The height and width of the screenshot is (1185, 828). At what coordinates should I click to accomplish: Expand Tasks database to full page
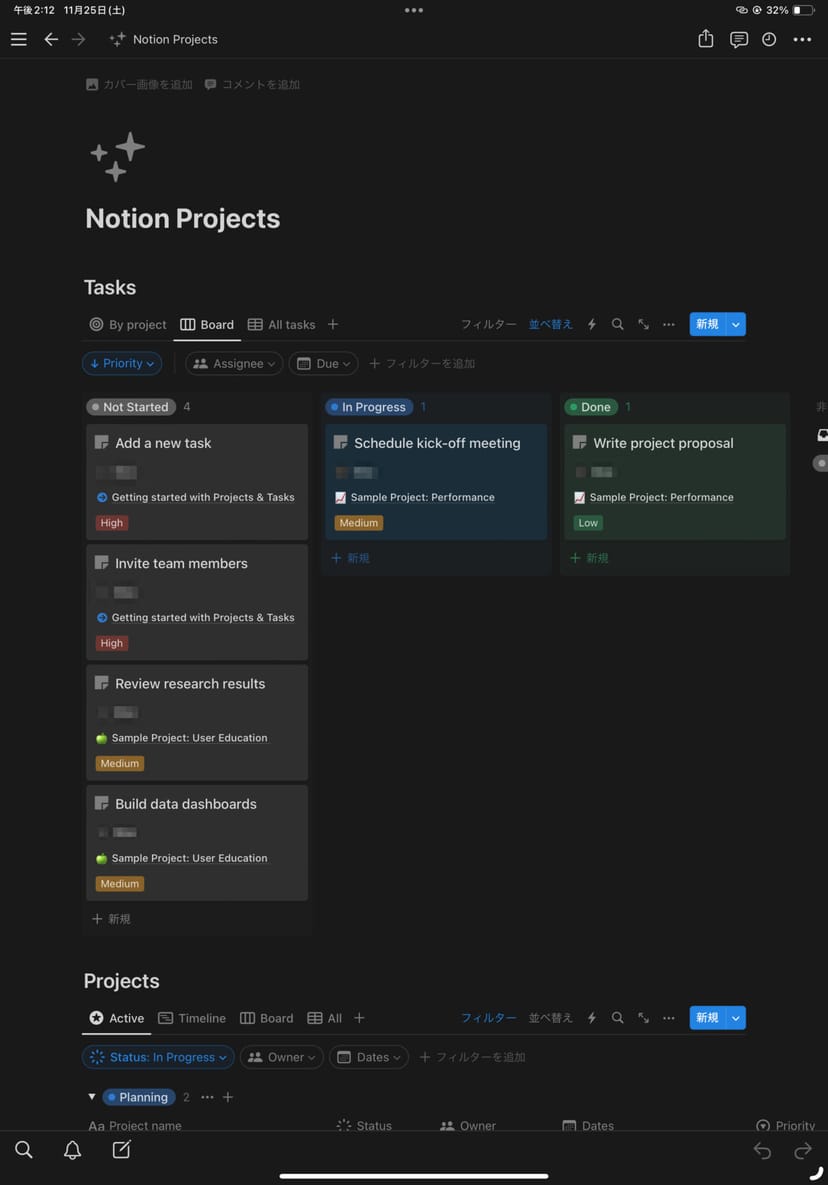(643, 324)
